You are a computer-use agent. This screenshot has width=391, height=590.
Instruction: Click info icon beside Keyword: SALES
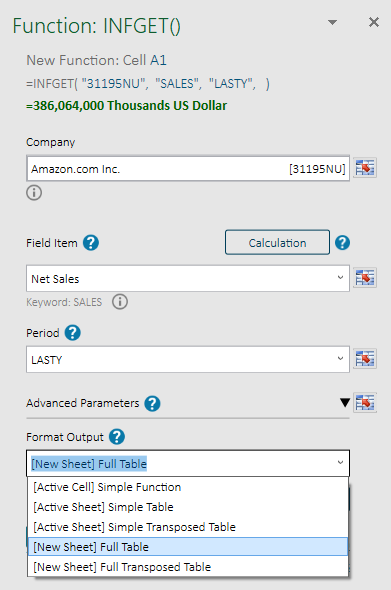[120, 302]
